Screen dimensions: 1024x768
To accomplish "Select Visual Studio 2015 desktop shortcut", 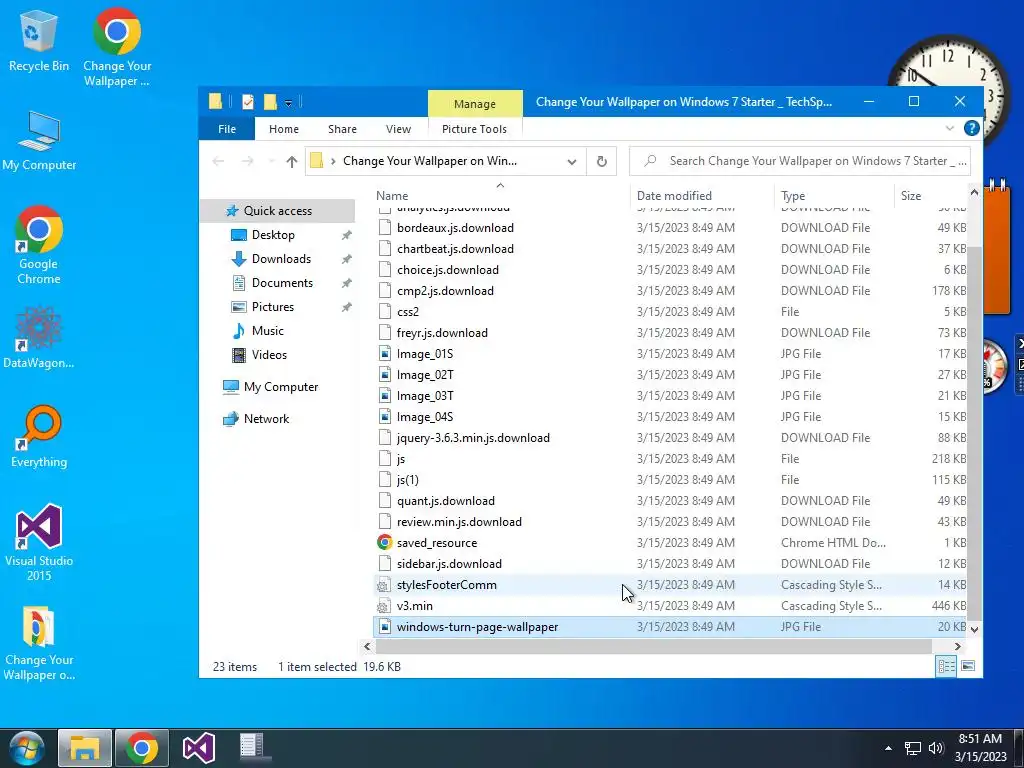I will (39, 542).
